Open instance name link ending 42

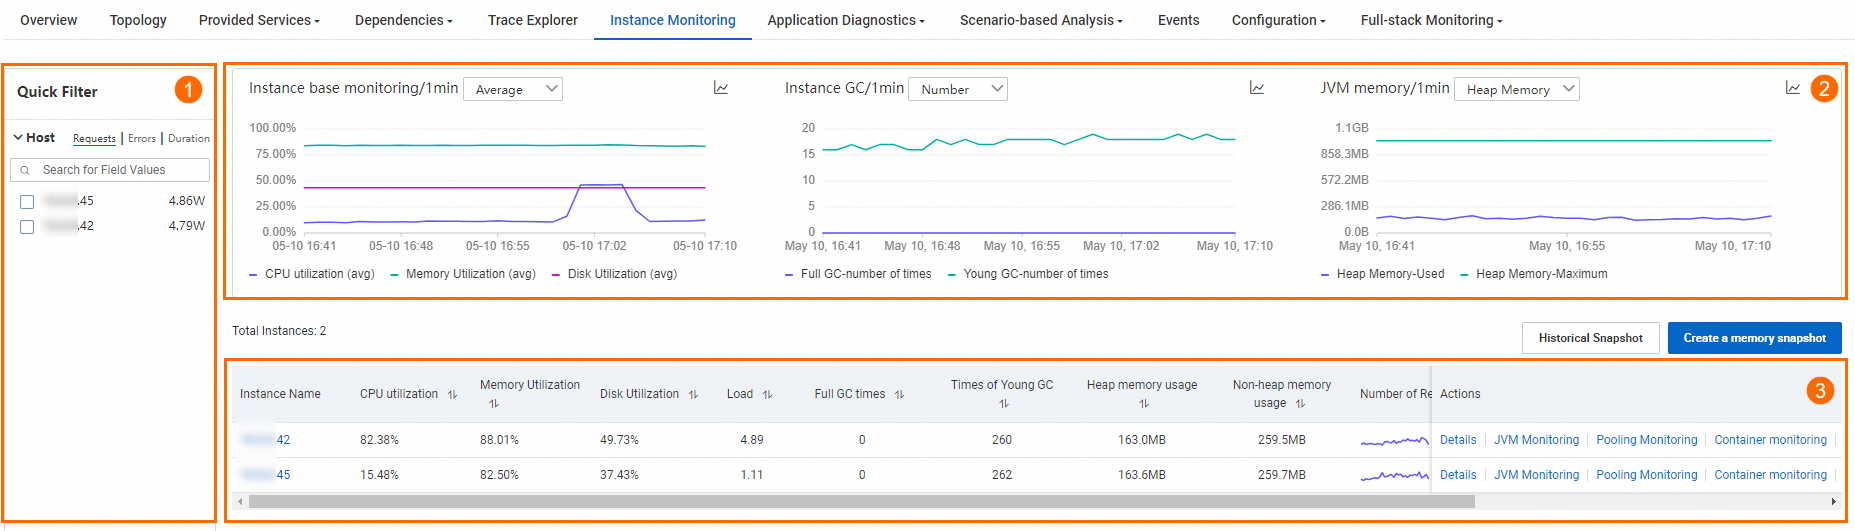[x=265, y=440]
